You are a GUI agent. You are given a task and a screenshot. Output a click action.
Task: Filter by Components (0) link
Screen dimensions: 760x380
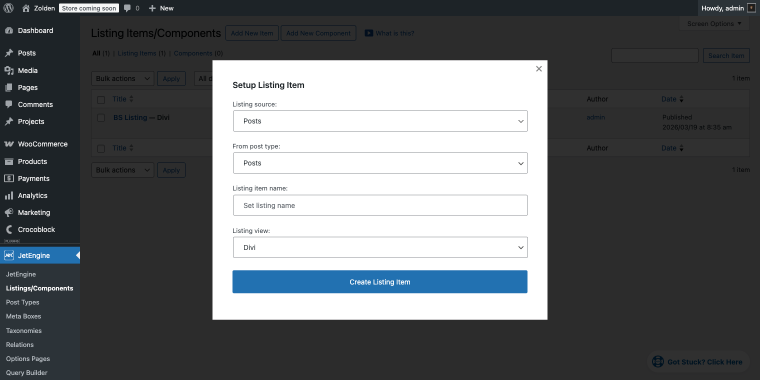point(198,53)
